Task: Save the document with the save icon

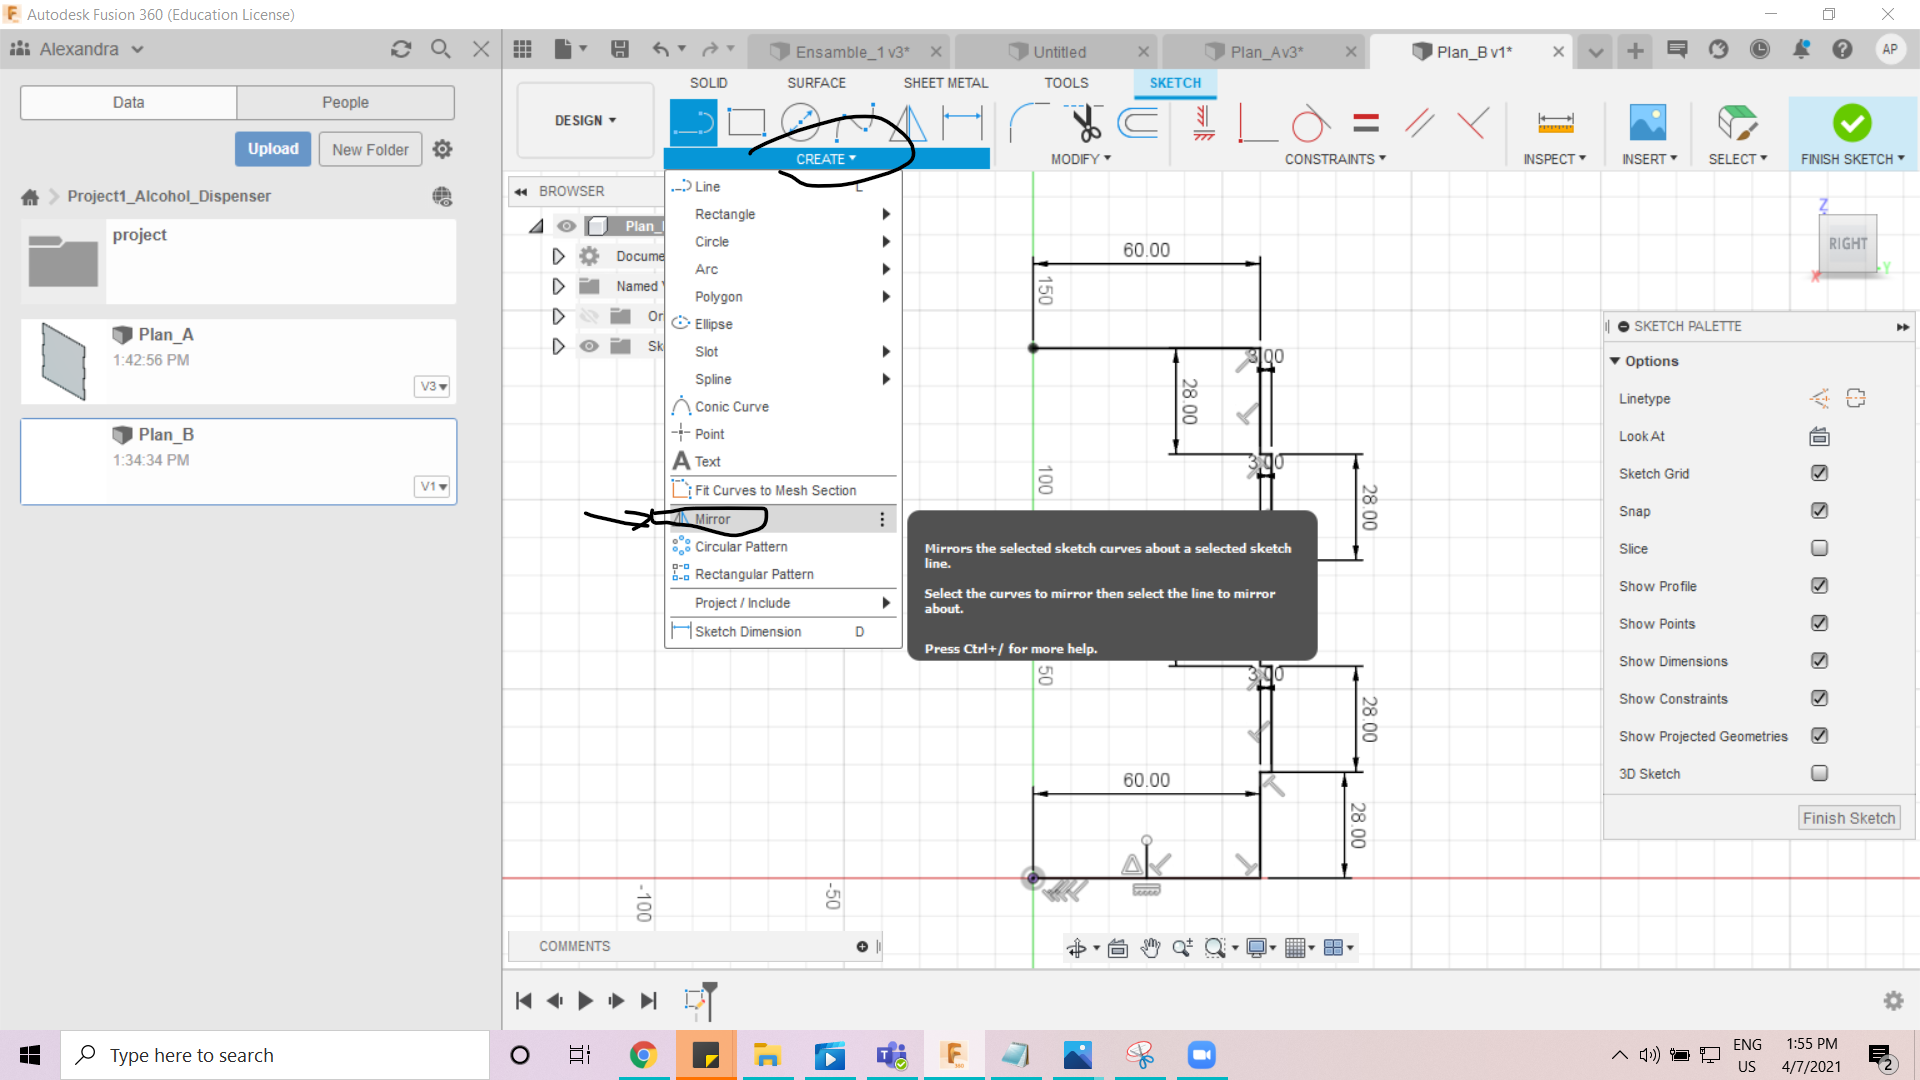Action: (x=620, y=49)
